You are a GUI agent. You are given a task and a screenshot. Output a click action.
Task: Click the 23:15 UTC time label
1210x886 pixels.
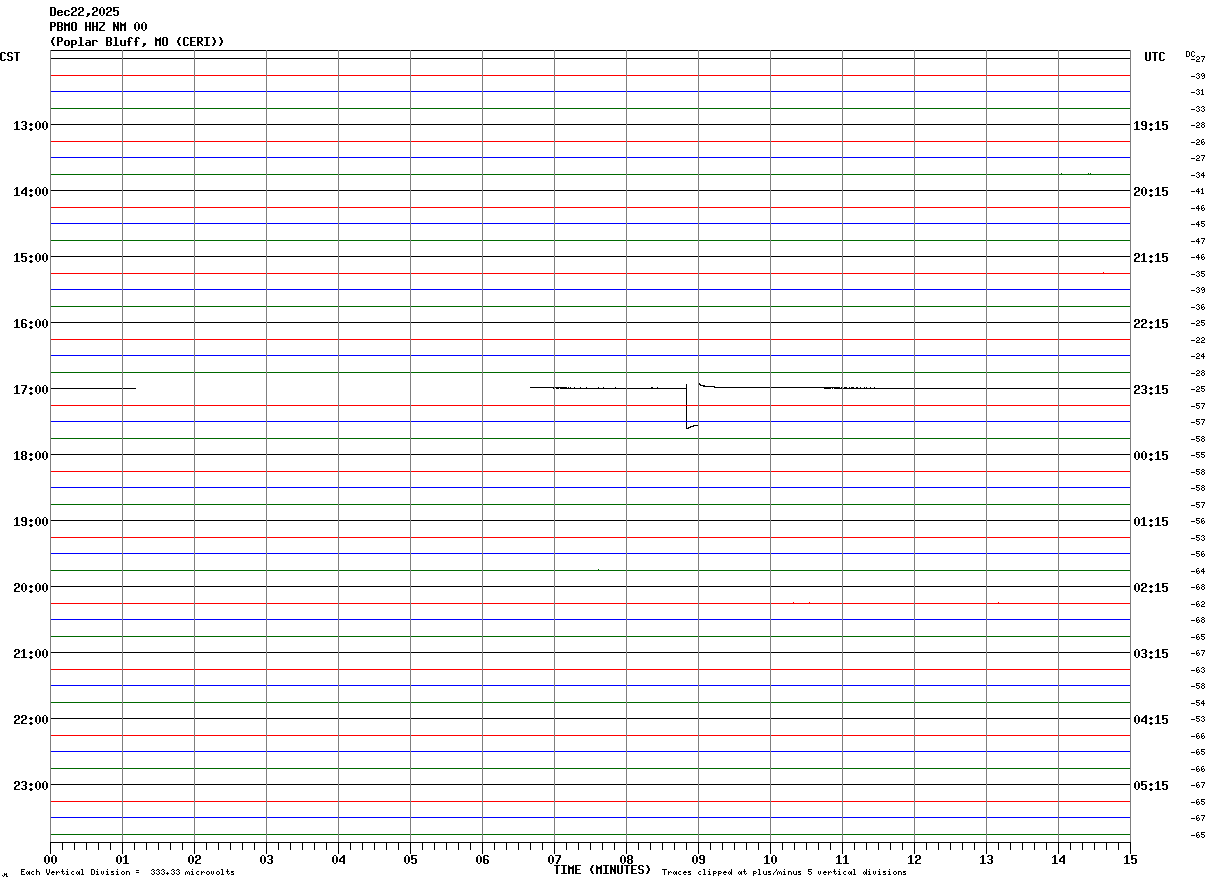click(1150, 389)
